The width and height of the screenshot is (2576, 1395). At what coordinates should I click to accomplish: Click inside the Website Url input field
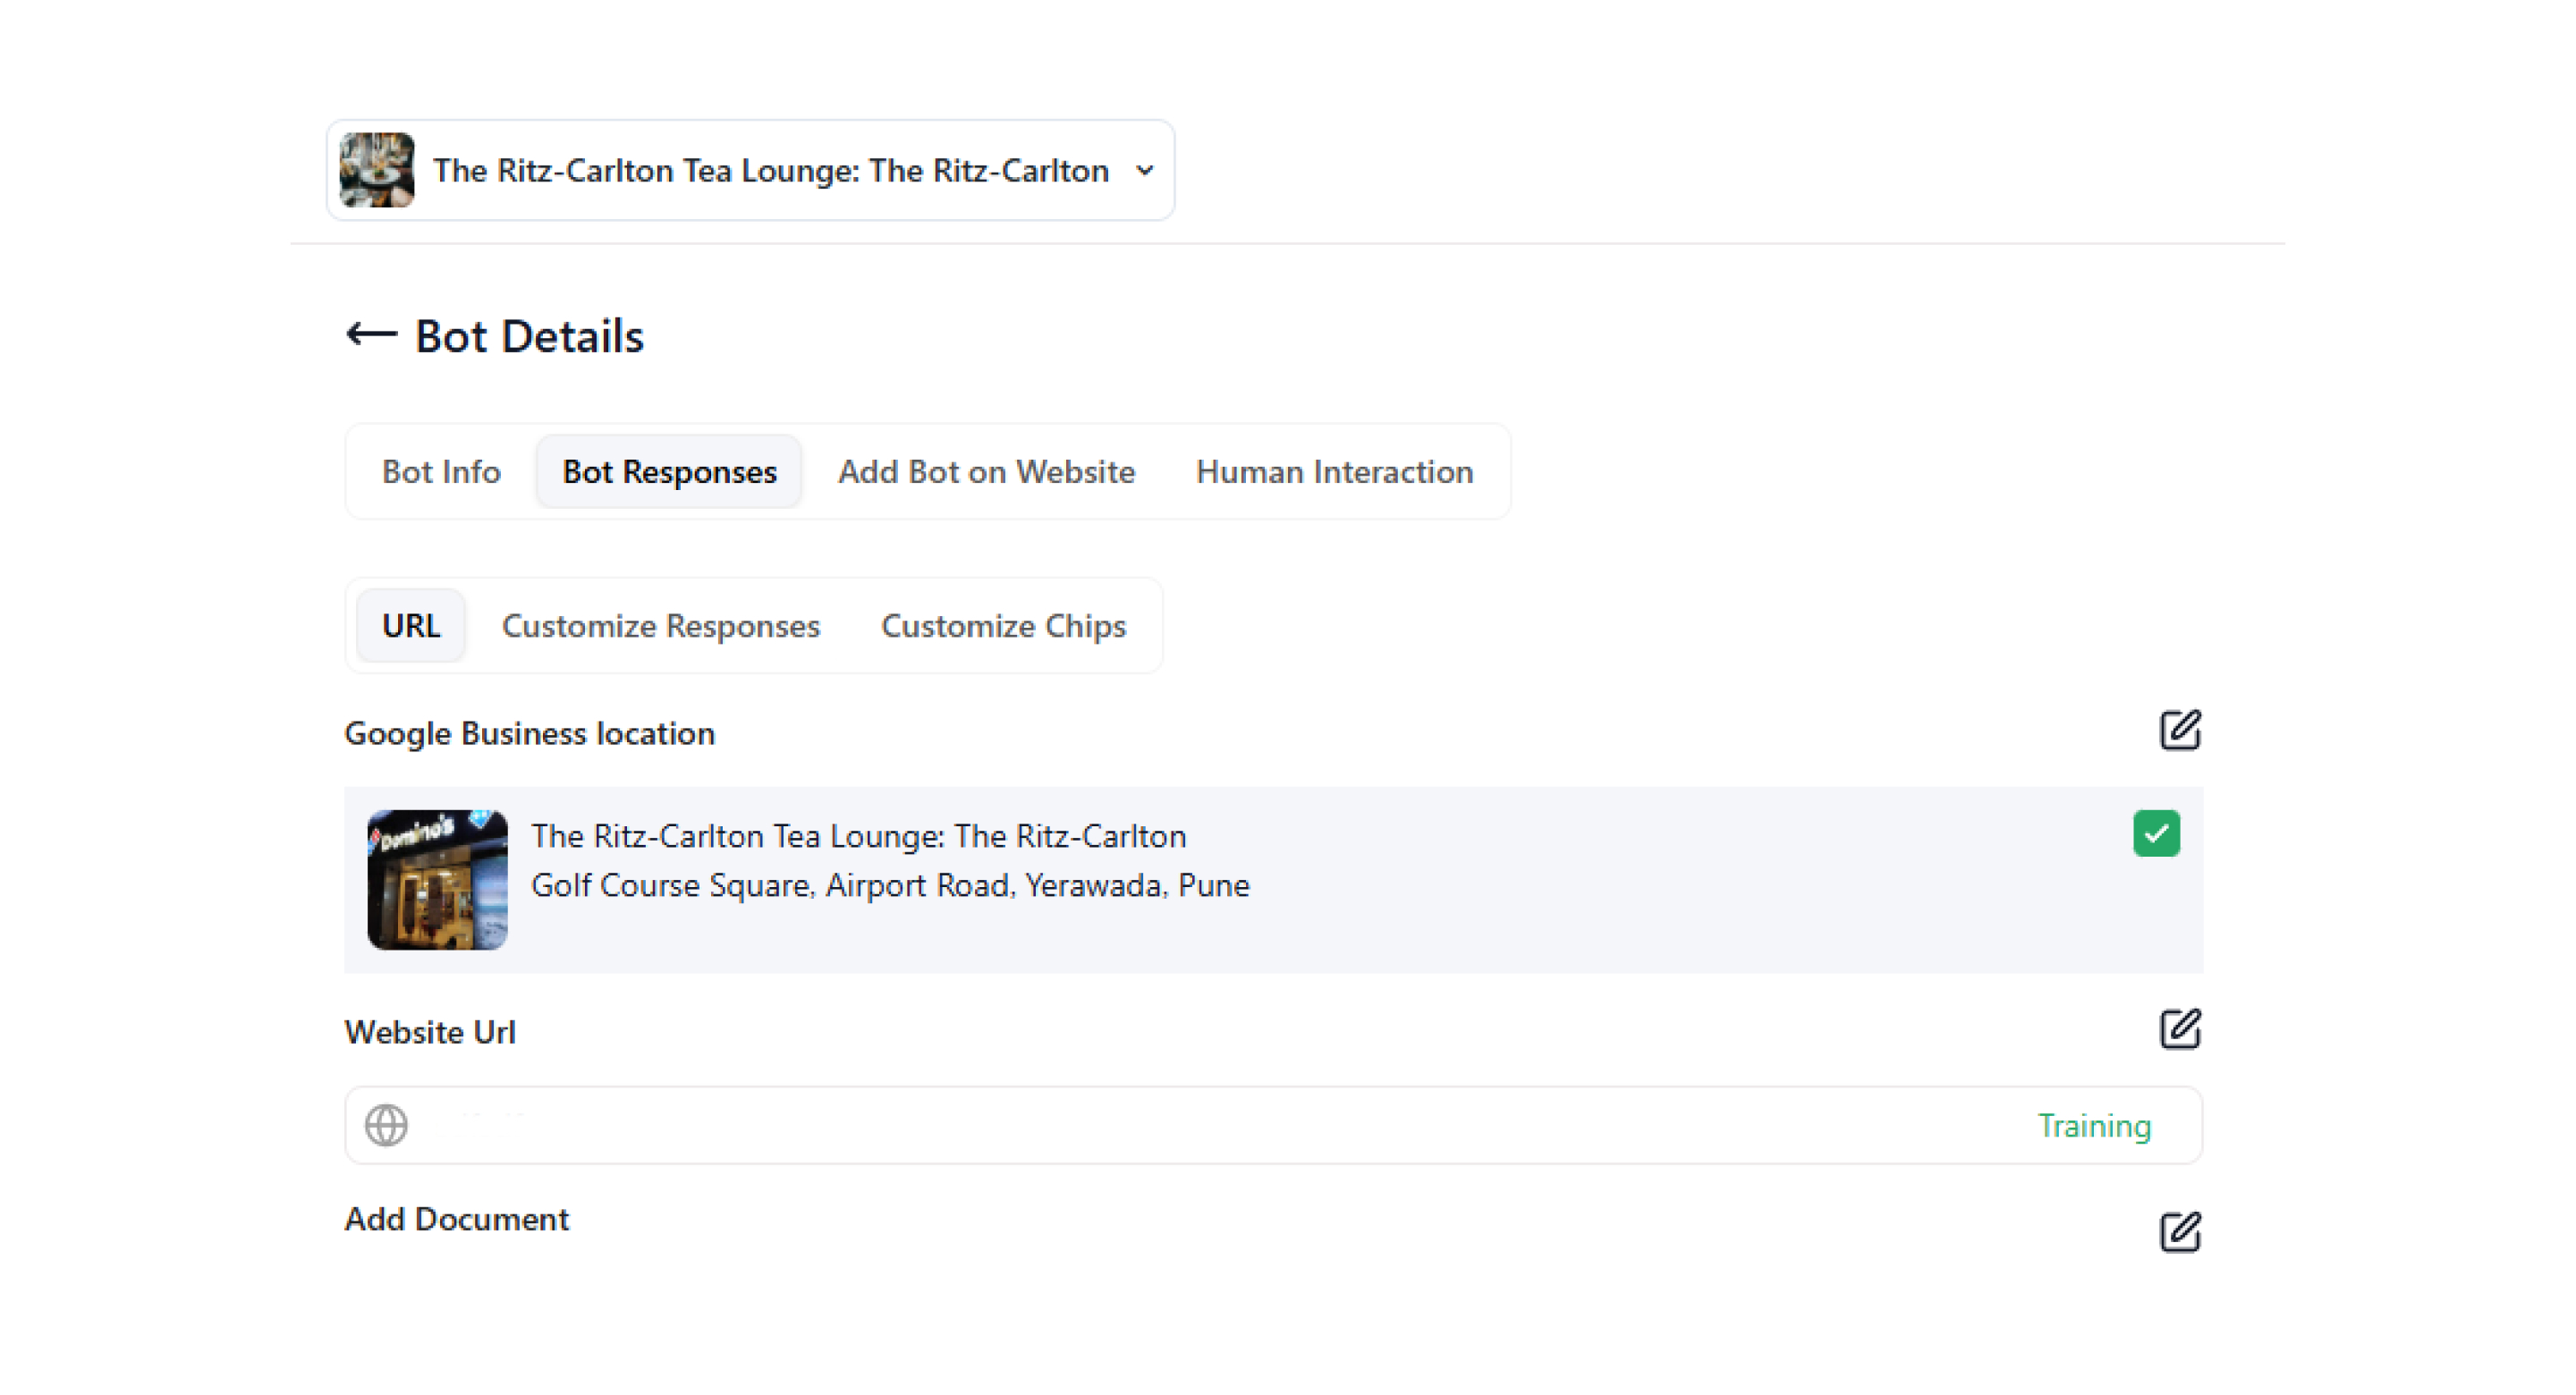pos(1200,1126)
